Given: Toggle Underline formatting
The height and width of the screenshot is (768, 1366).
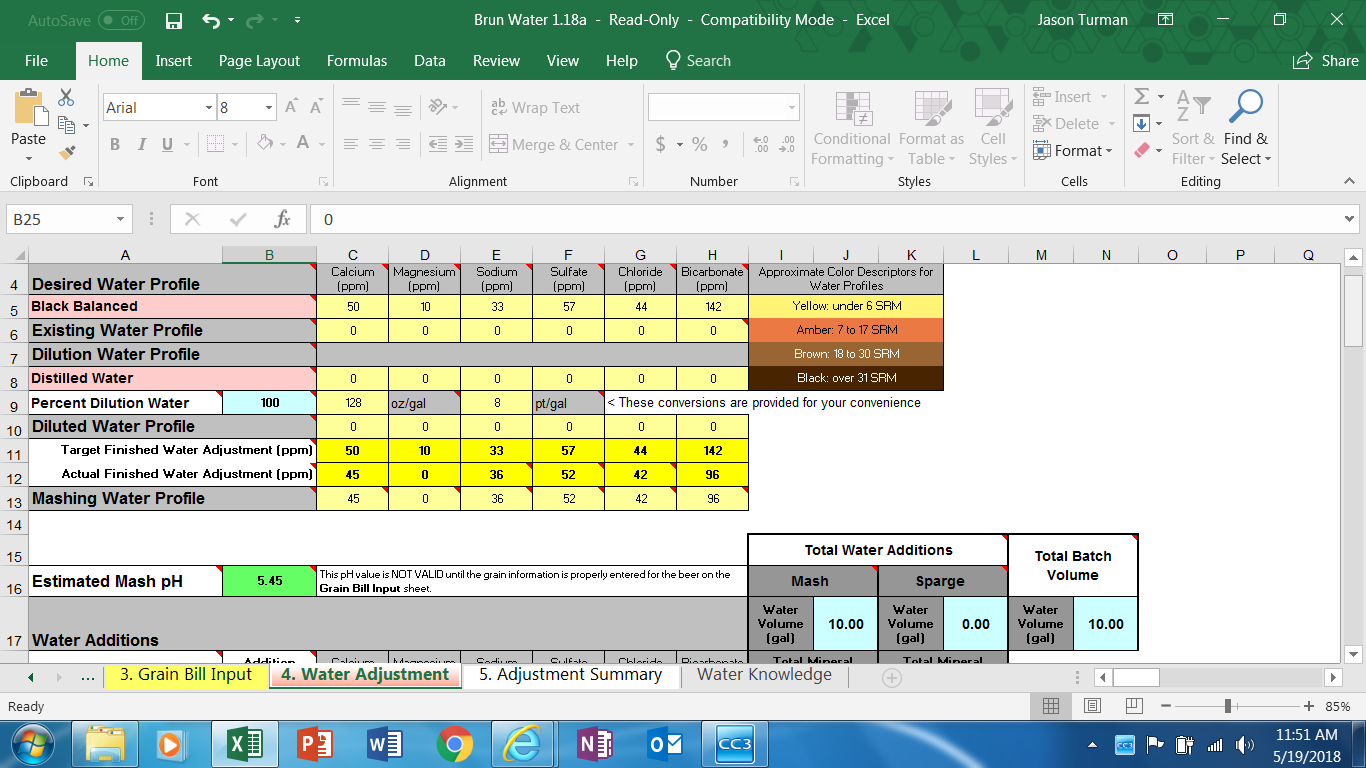Looking at the screenshot, I should point(166,145).
